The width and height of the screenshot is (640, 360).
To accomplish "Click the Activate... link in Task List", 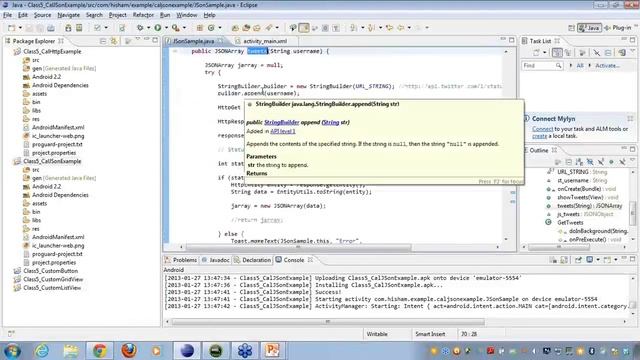I will [607, 65].
